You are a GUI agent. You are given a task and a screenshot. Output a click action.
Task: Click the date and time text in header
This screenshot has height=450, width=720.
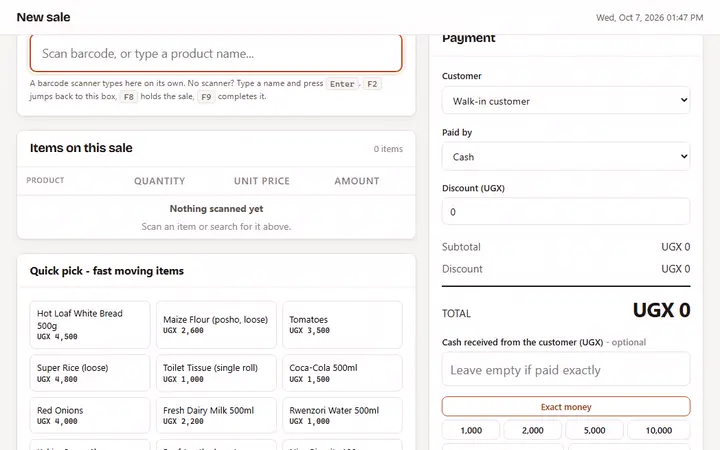click(x=649, y=17)
